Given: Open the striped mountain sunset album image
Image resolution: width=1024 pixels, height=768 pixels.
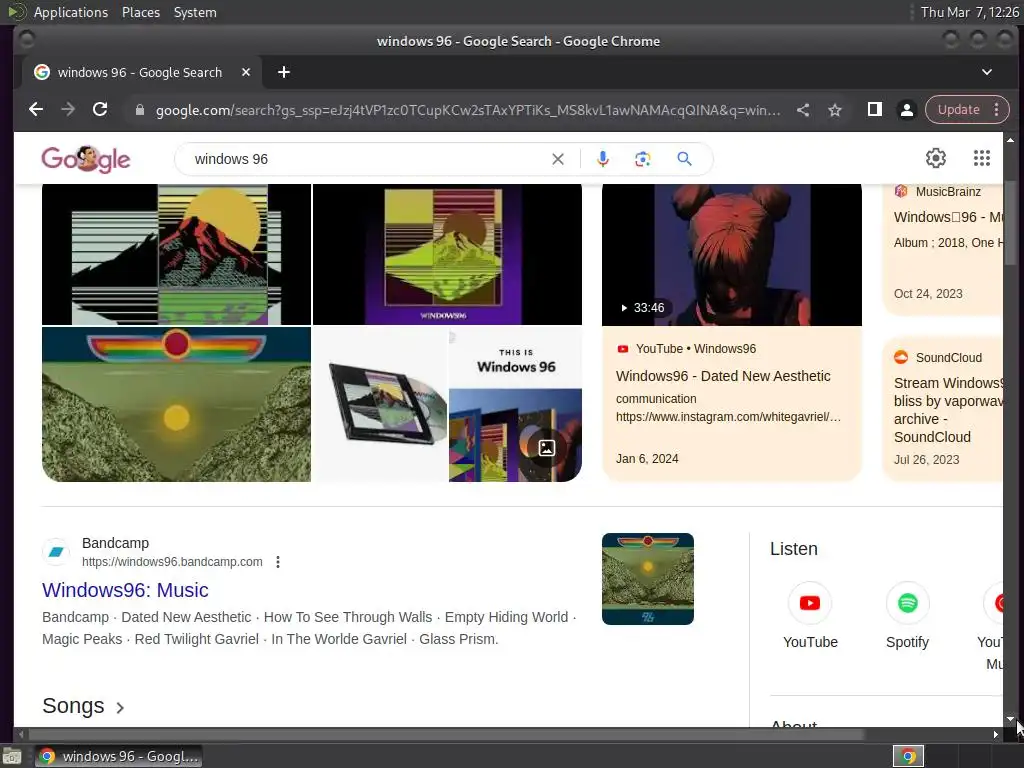Looking at the screenshot, I should tap(176, 255).
